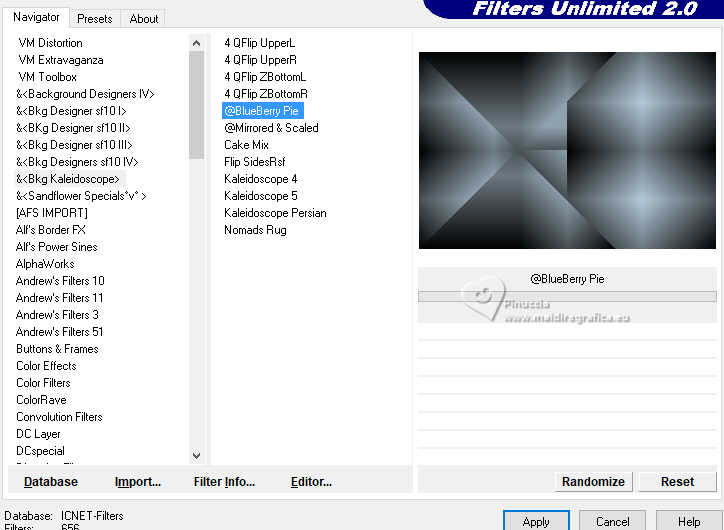Click the filter preview image
The width and height of the screenshot is (724, 530).
coord(567,151)
